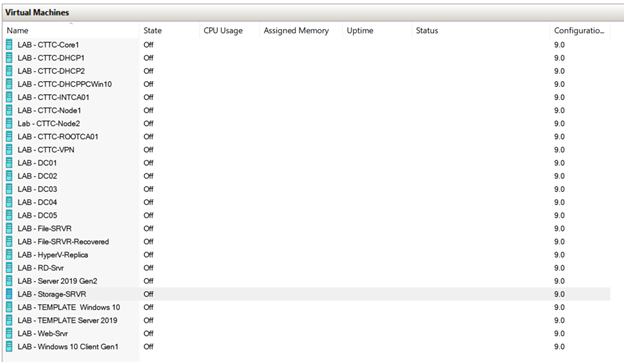The height and width of the screenshot is (362, 624).
Task: Sort by the Name column header
Action: pos(71,31)
